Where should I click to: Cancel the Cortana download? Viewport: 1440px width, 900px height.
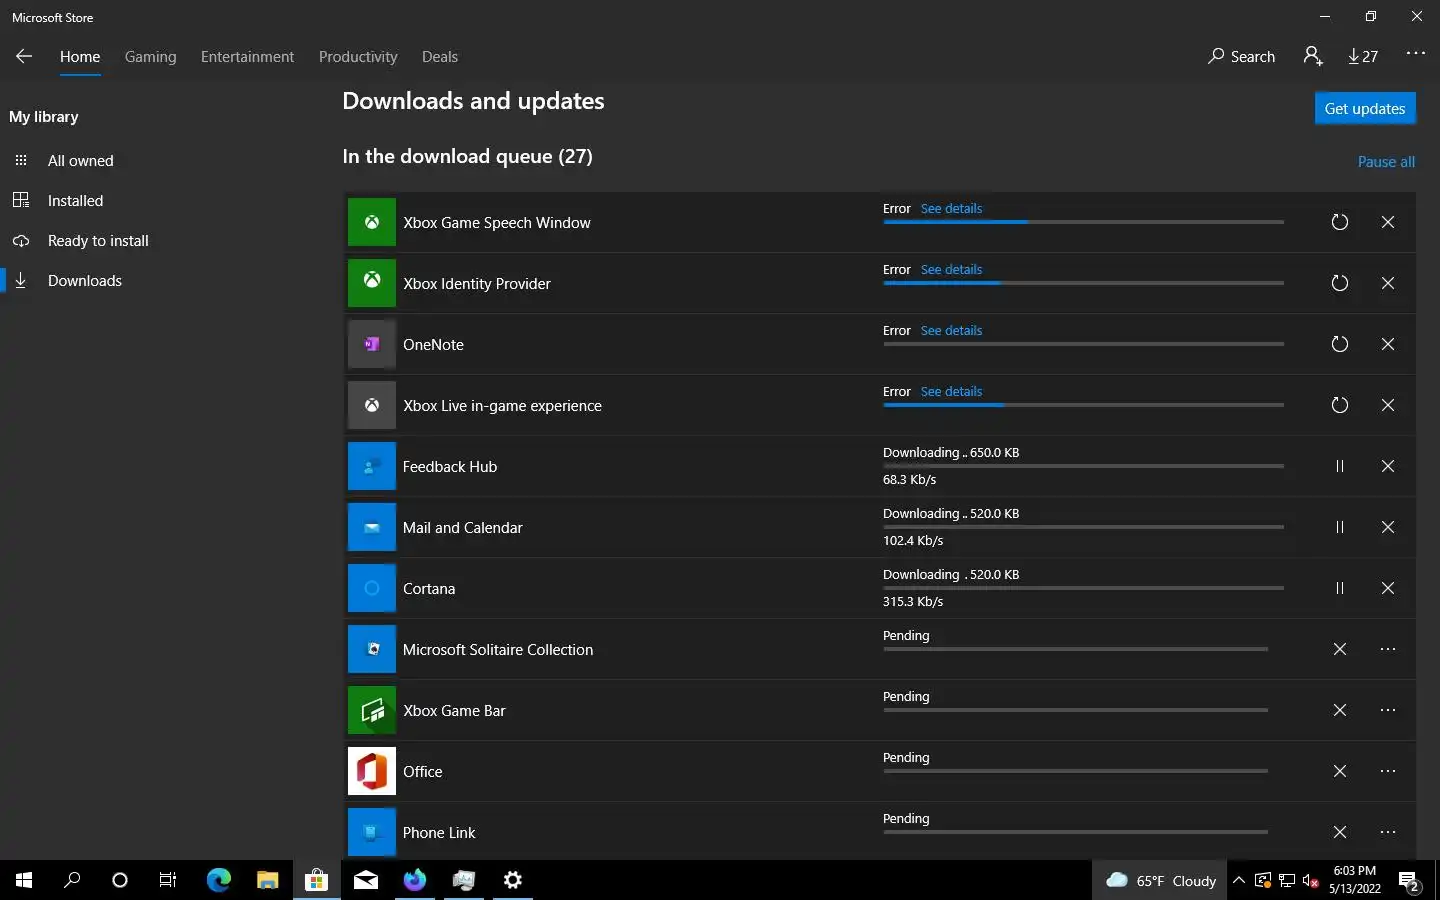(1388, 588)
